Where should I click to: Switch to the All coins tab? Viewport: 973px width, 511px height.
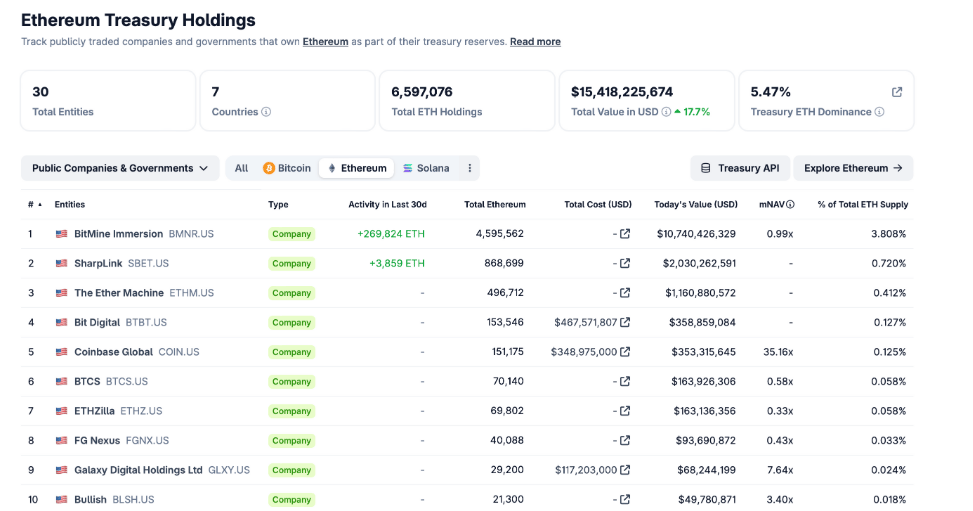click(241, 168)
